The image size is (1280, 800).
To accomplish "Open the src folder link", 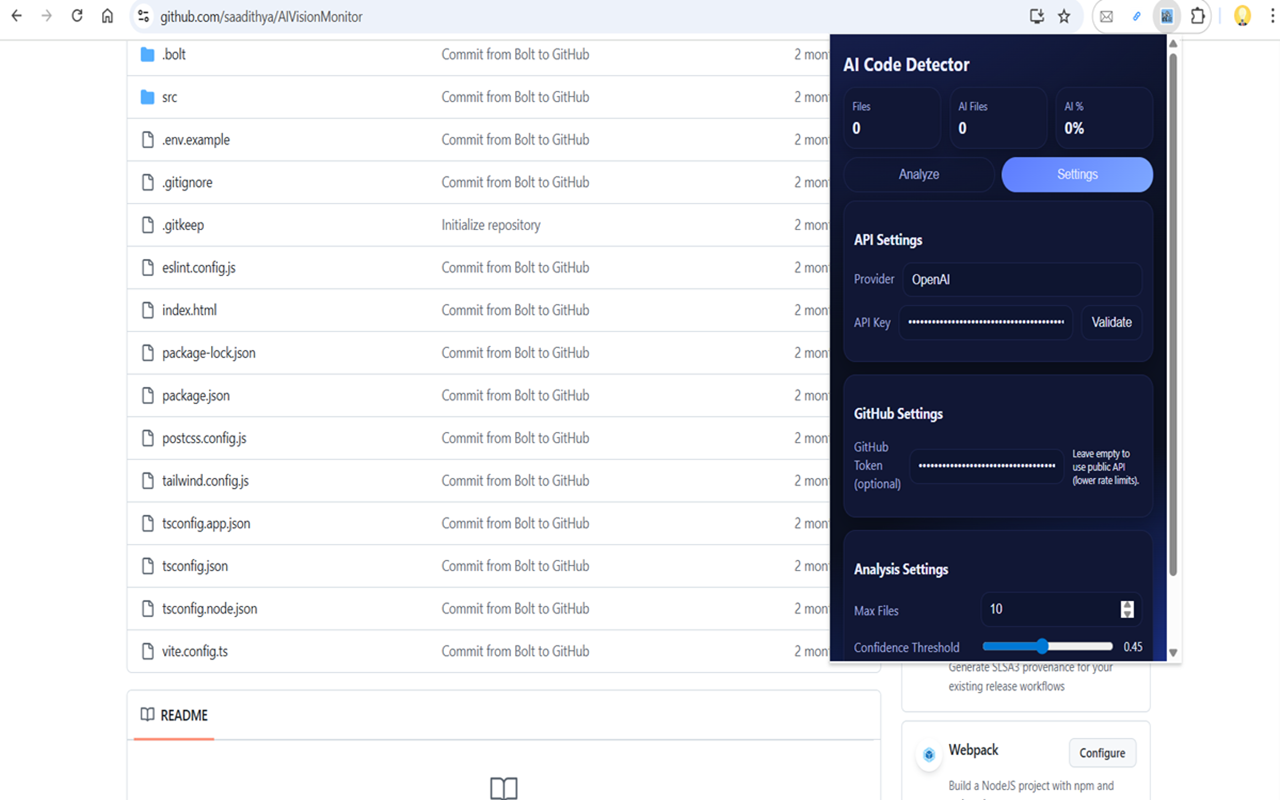I will coord(170,97).
